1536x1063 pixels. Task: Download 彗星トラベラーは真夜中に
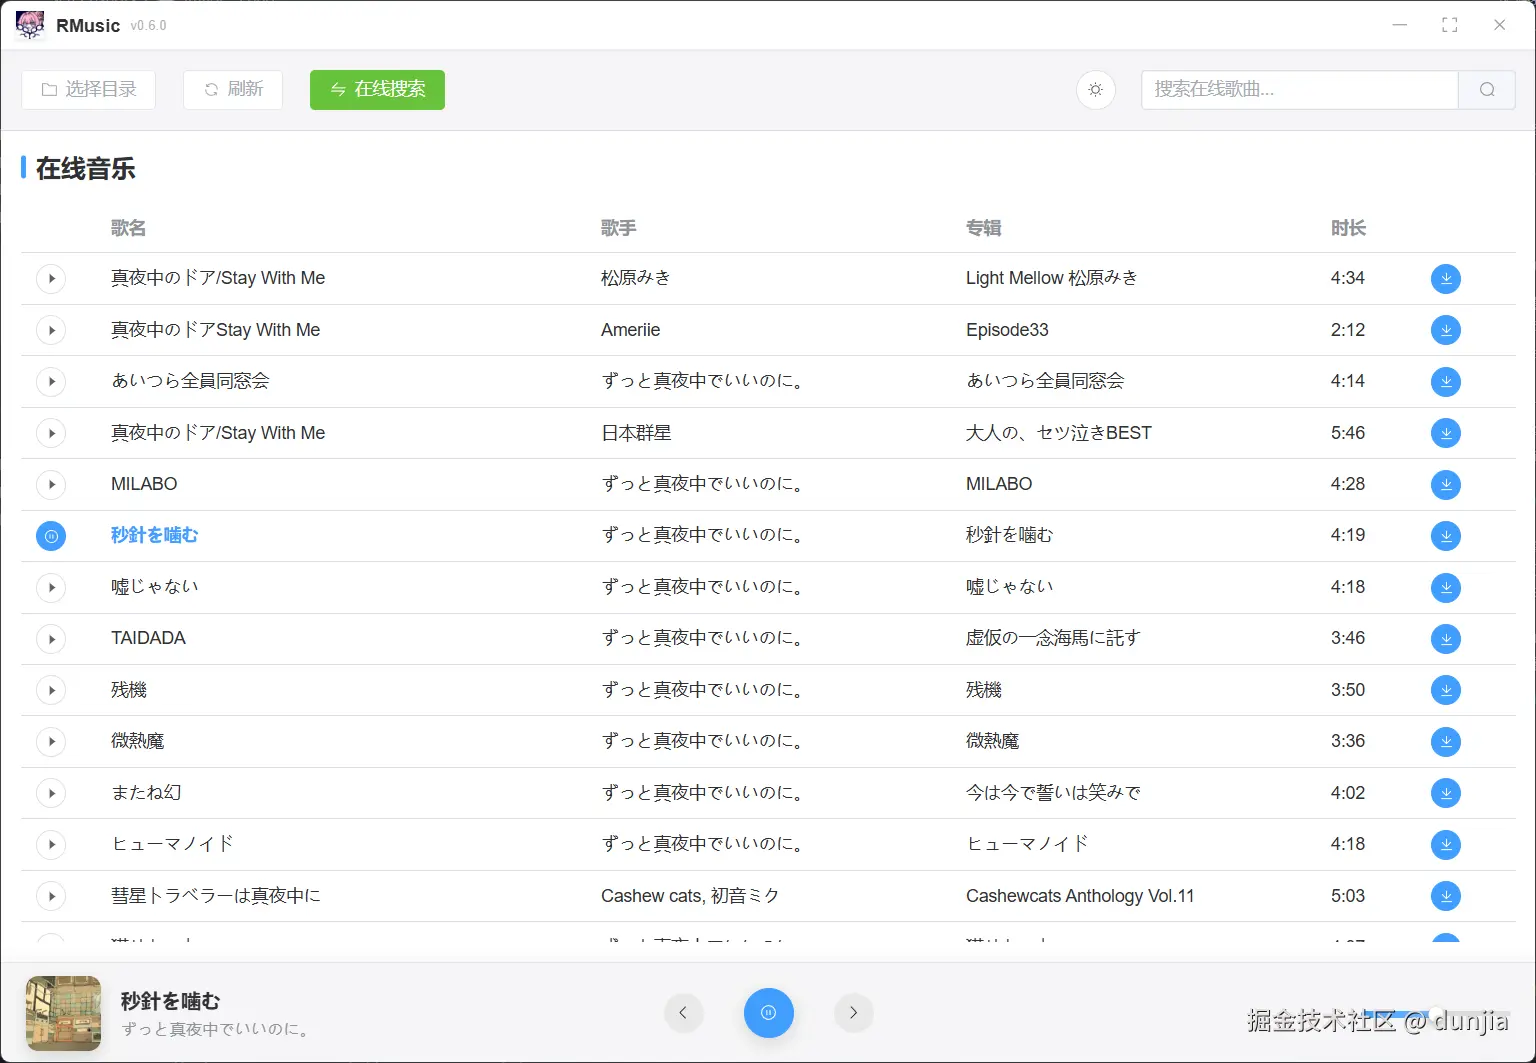tap(1445, 896)
